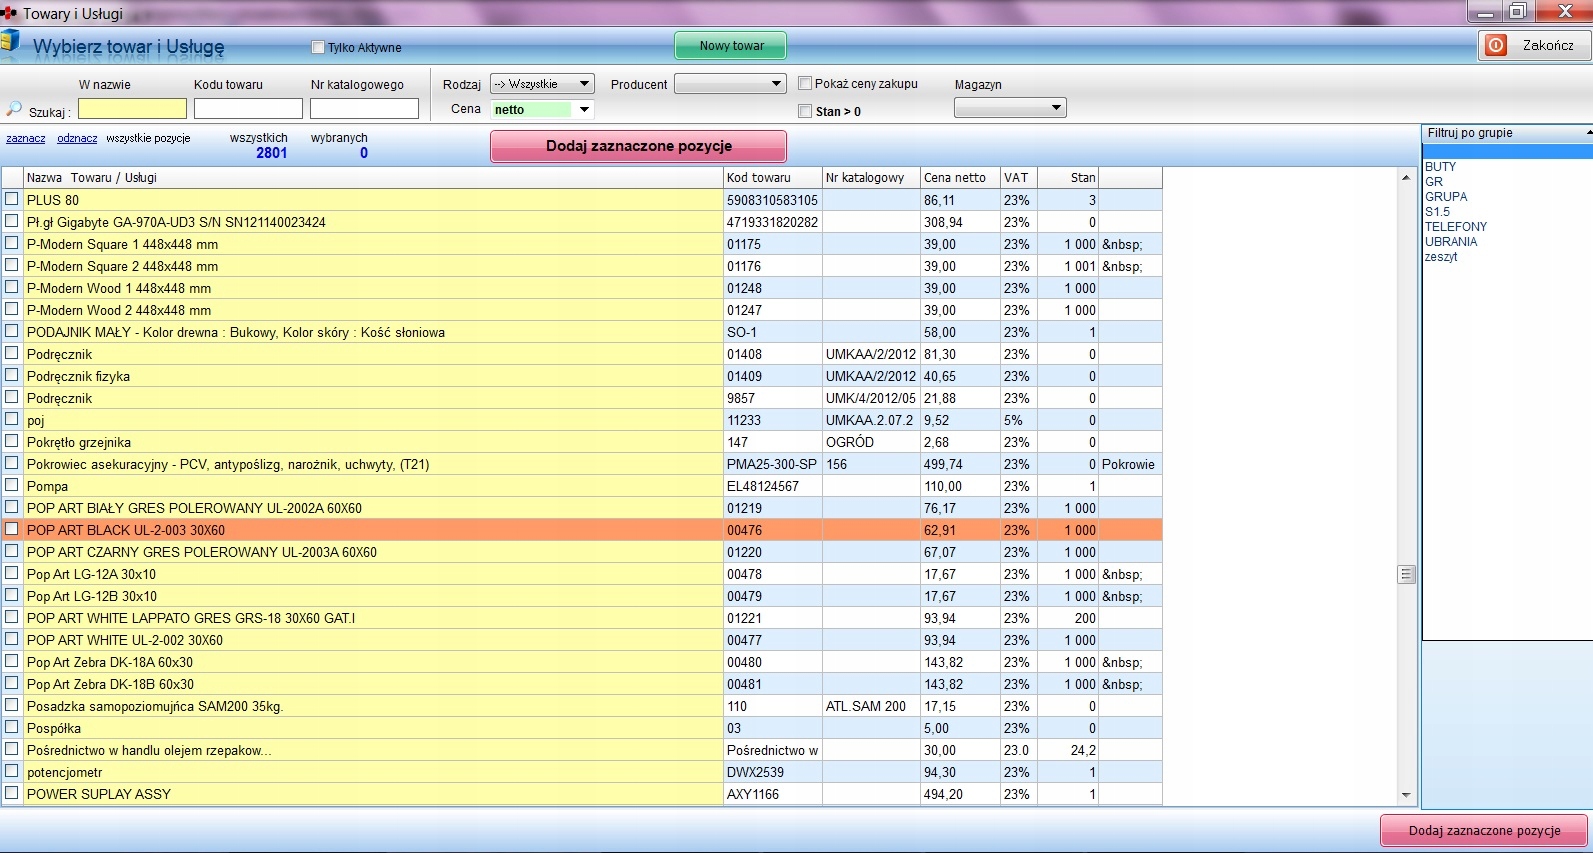Enable the Tylko Aktywne checkbox

(318, 47)
